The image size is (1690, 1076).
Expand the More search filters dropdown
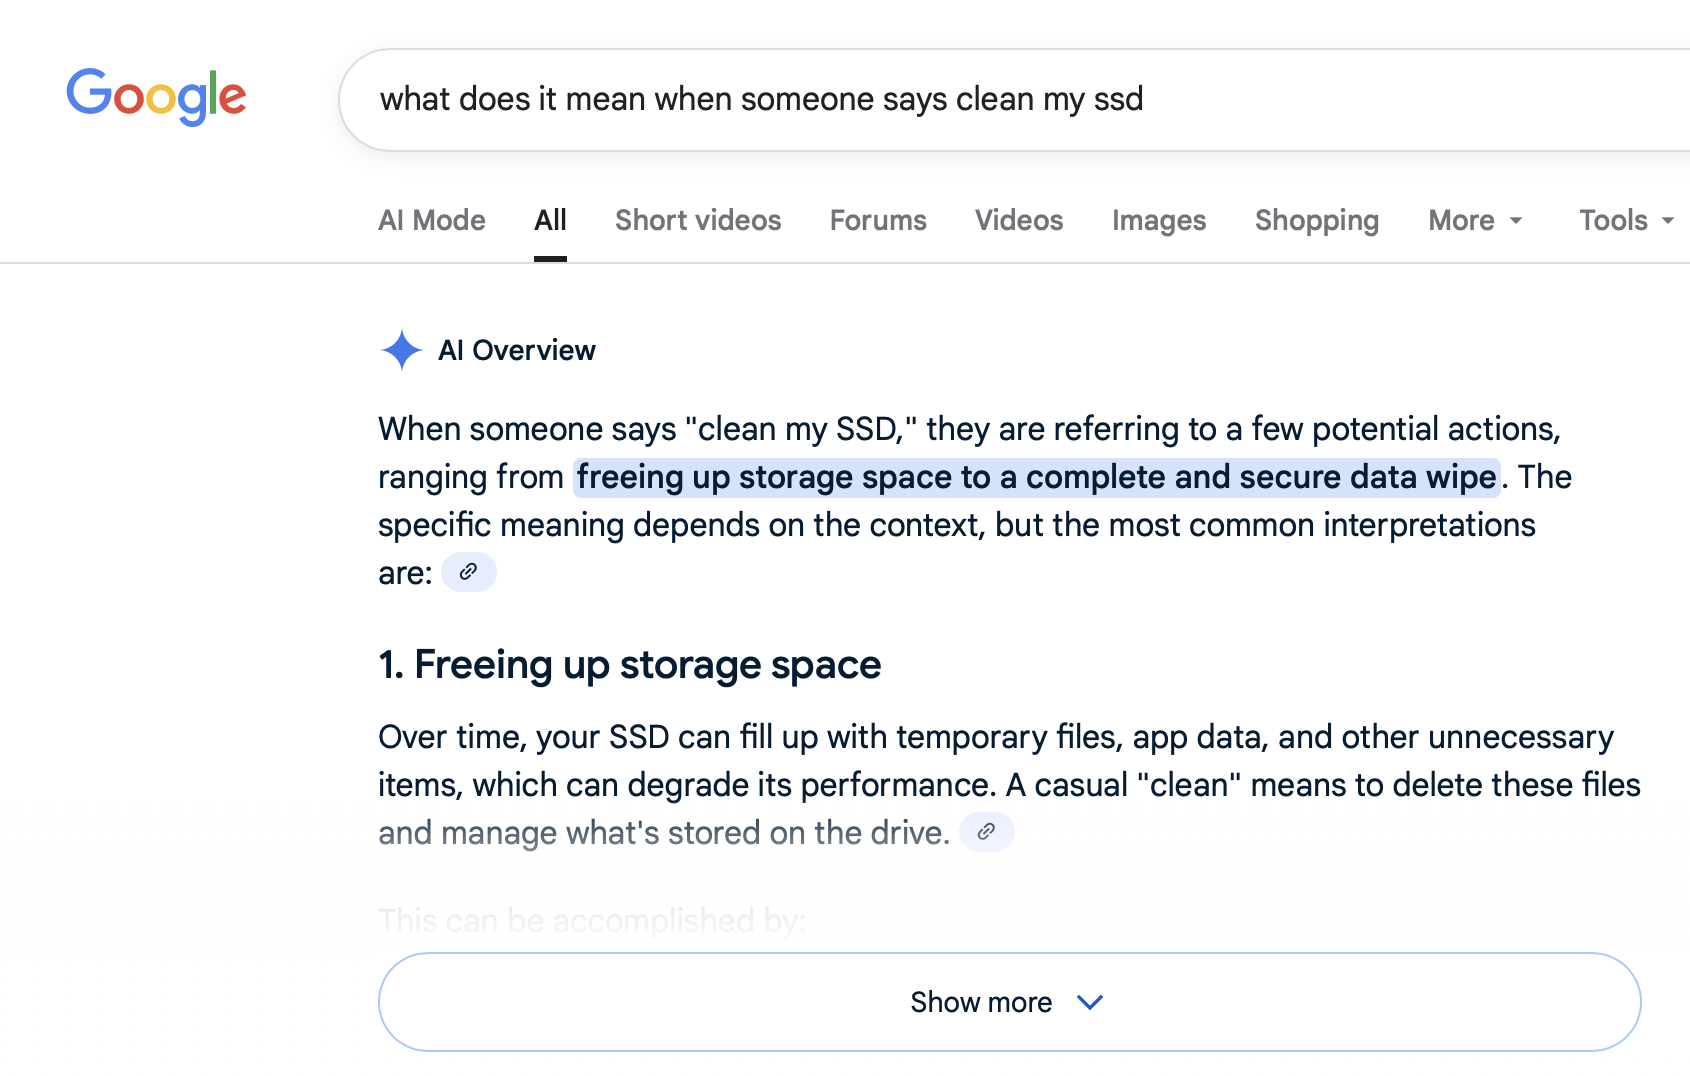1475,220
